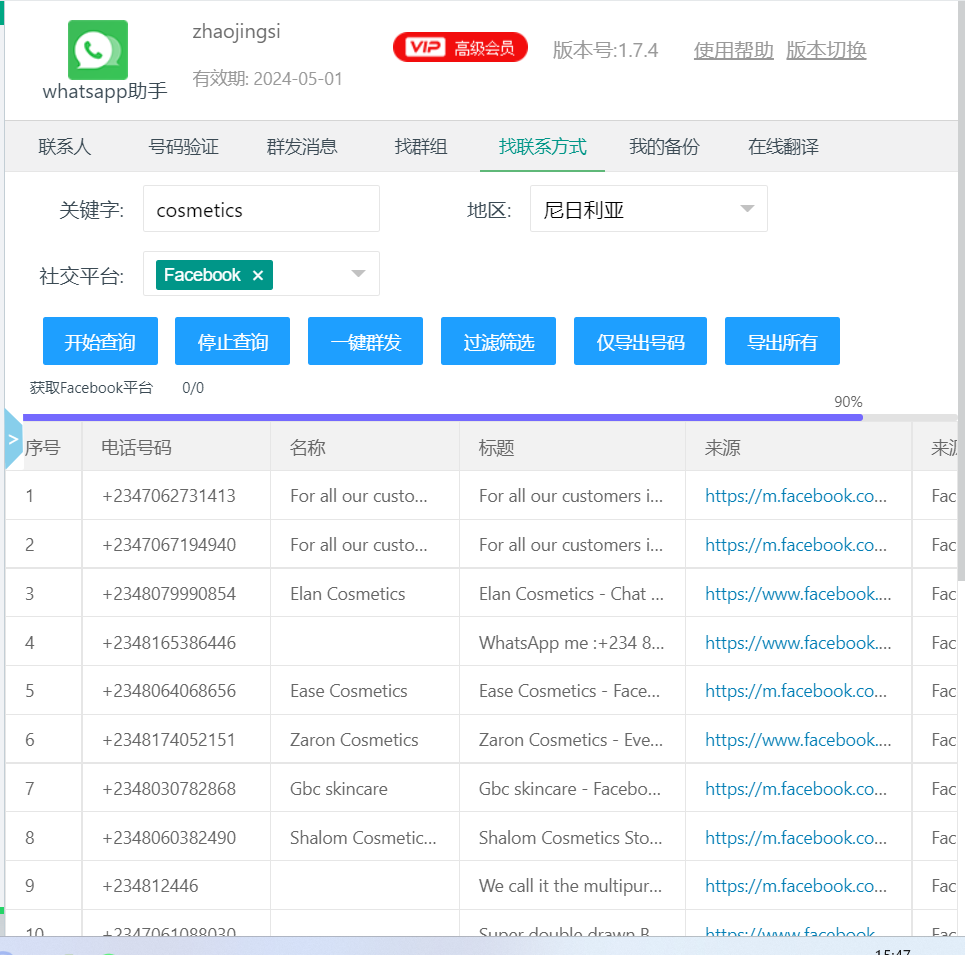Image resolution: width=965 pixels, height=955 pixels.
Task: Open the 社交平台 platform dropdown arrow
Action: coord(358,274)
